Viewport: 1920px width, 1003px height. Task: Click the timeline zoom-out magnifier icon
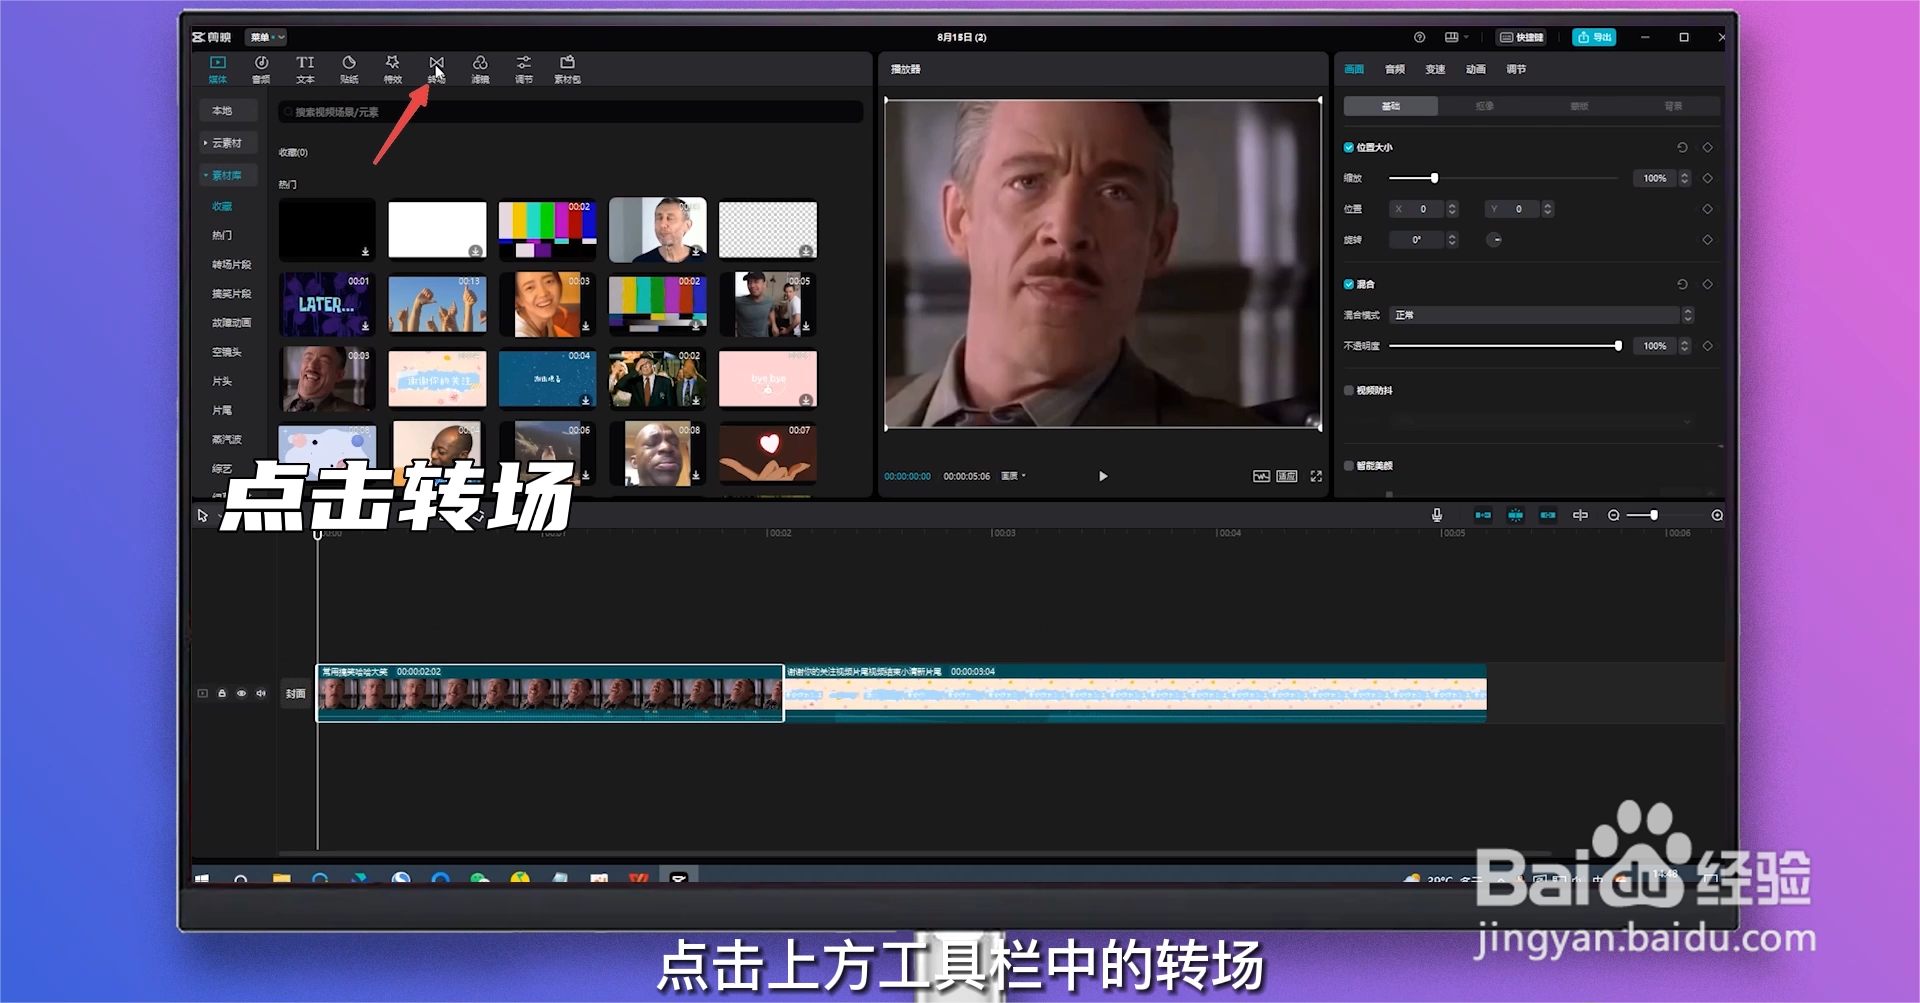click(x=1613, y=515)
